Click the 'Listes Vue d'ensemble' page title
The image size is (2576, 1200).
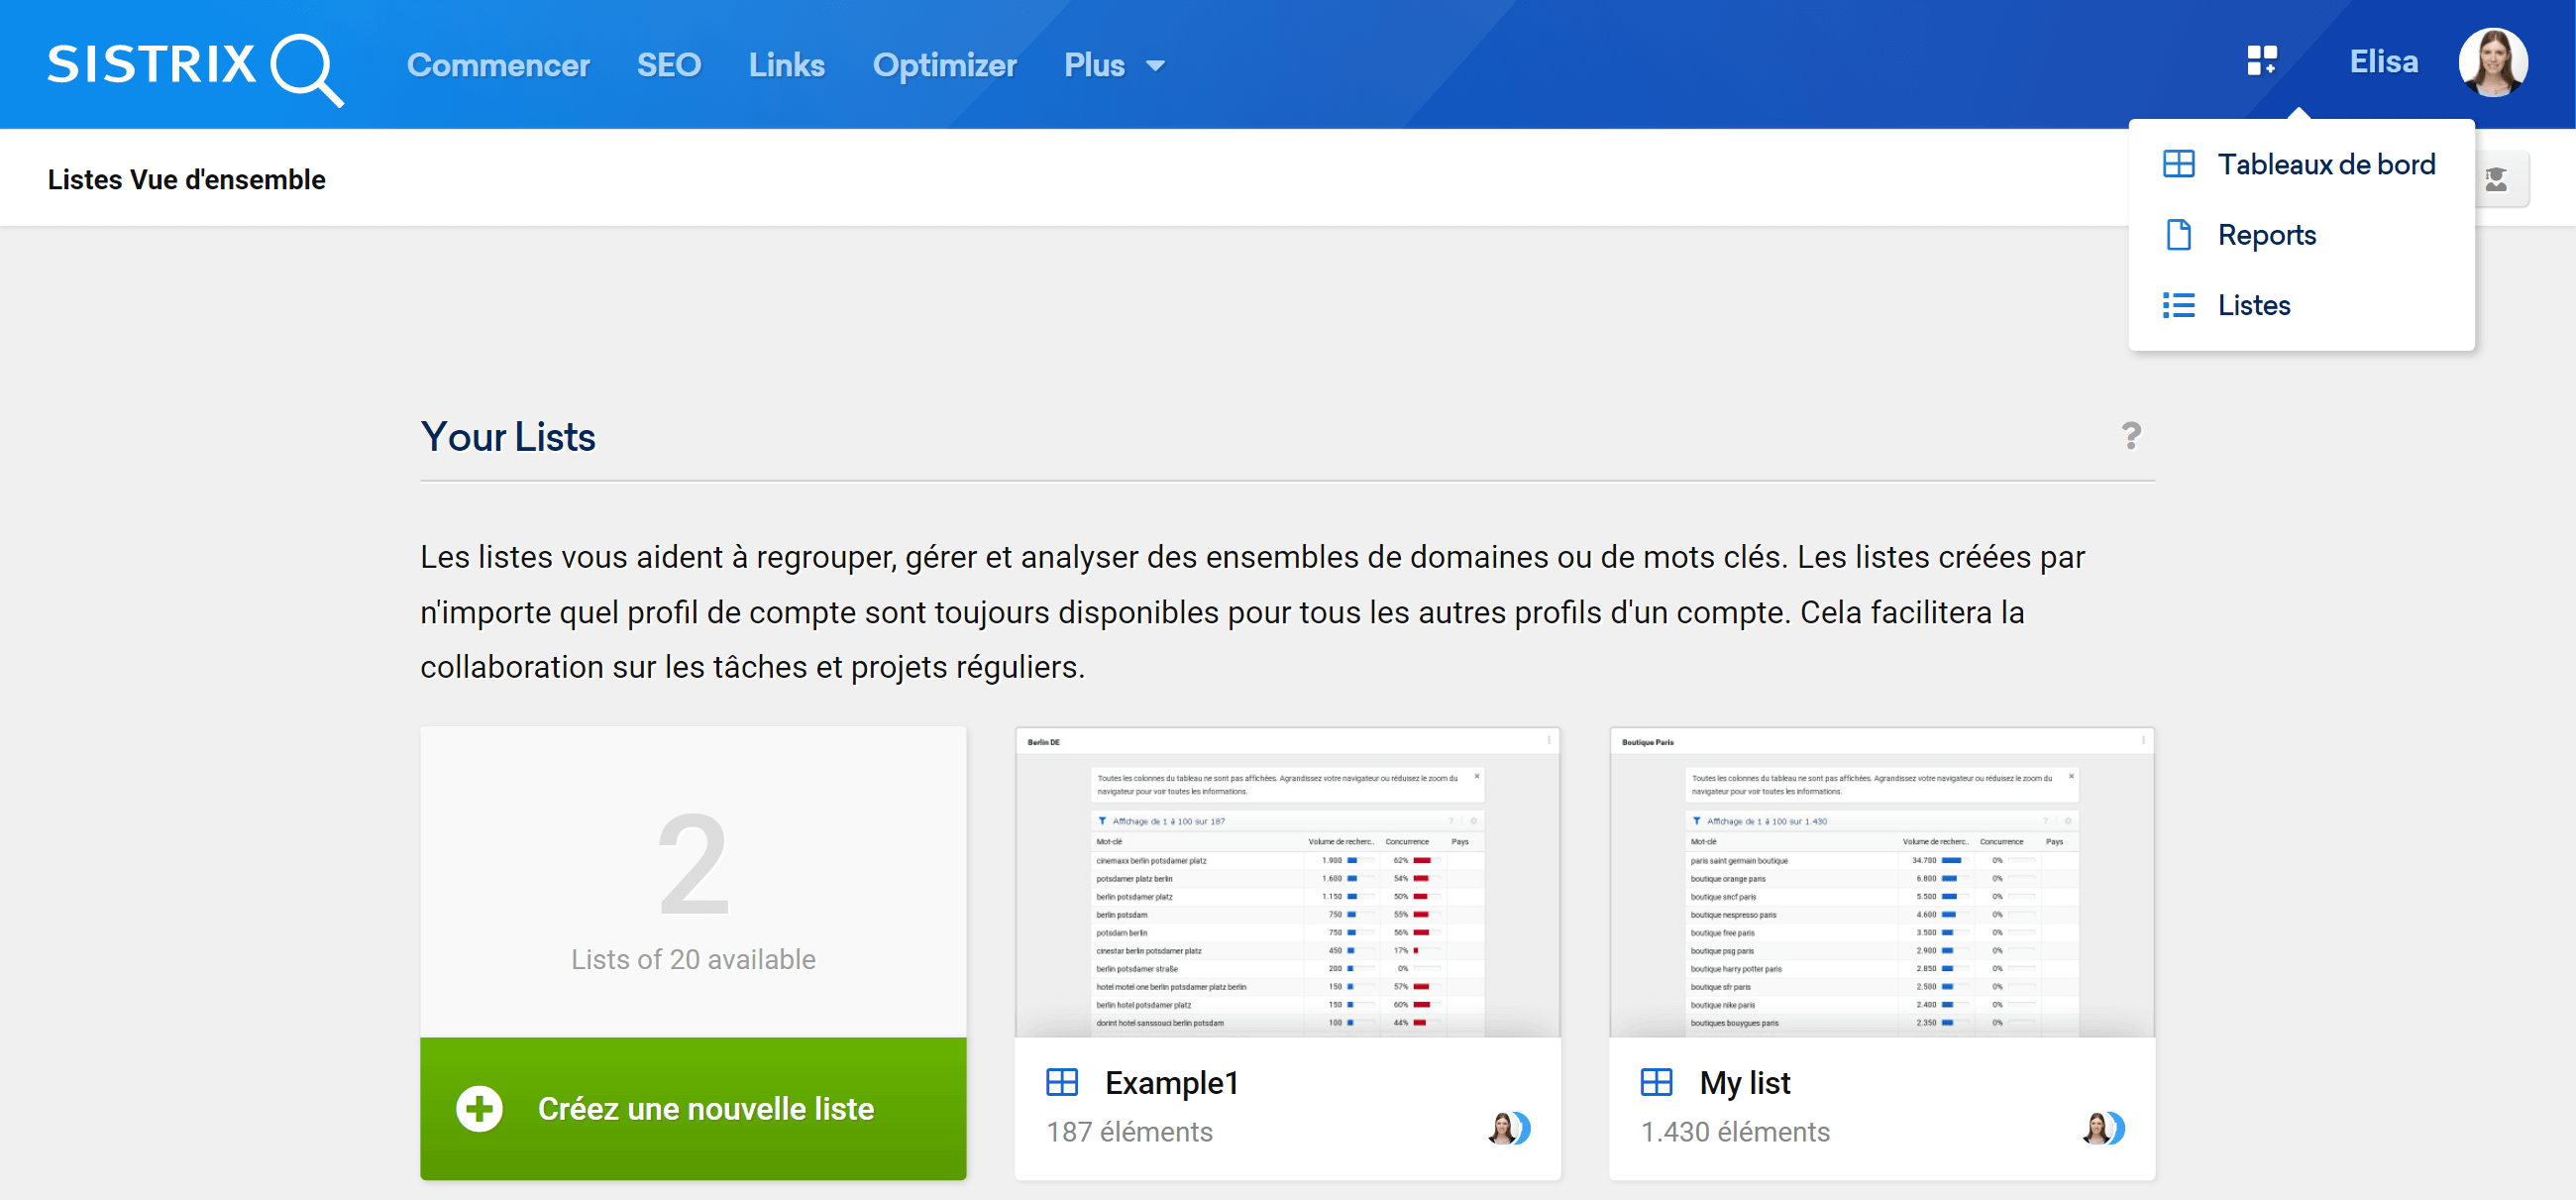pos(187,179)
